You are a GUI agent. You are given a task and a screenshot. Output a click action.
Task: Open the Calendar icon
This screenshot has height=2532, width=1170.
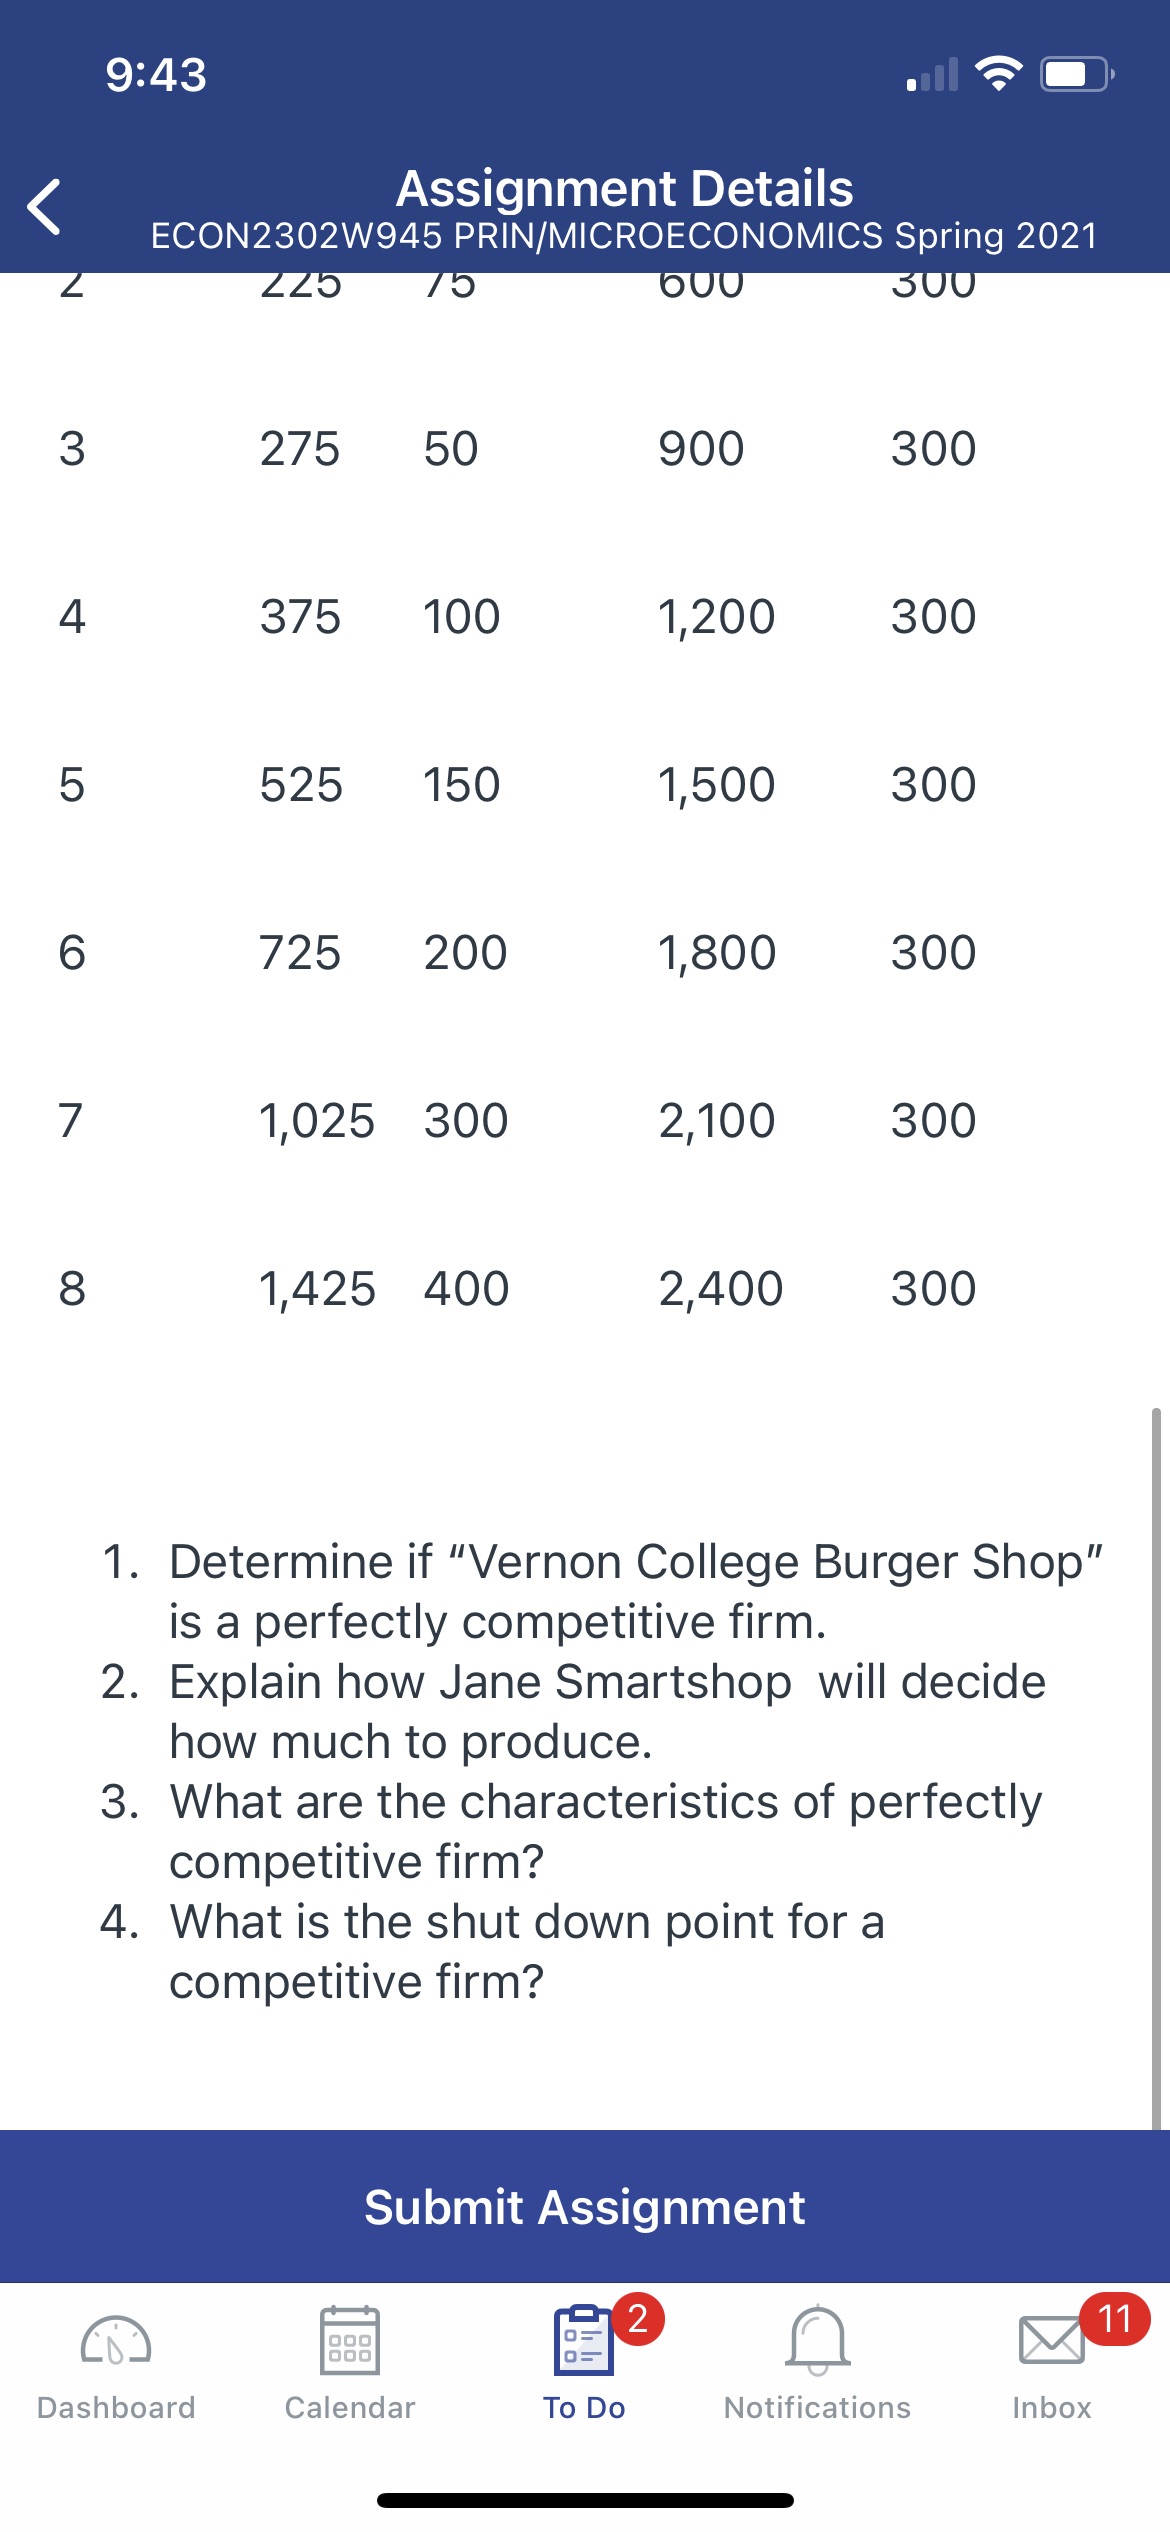coord(349,2340)
